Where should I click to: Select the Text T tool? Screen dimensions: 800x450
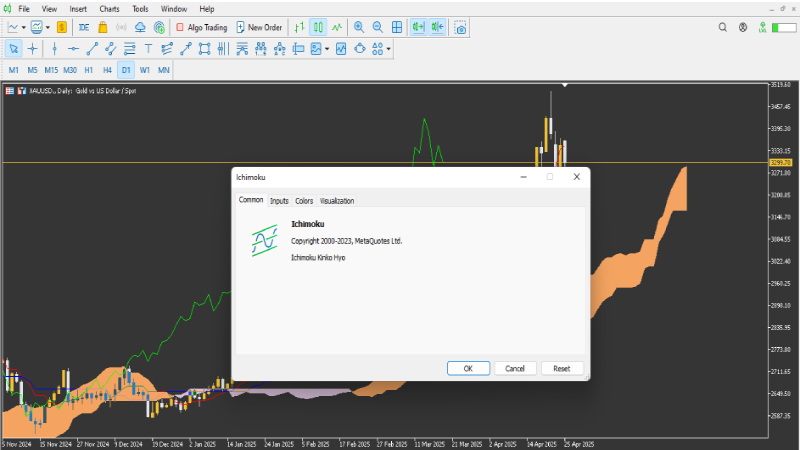click(148, 49)
